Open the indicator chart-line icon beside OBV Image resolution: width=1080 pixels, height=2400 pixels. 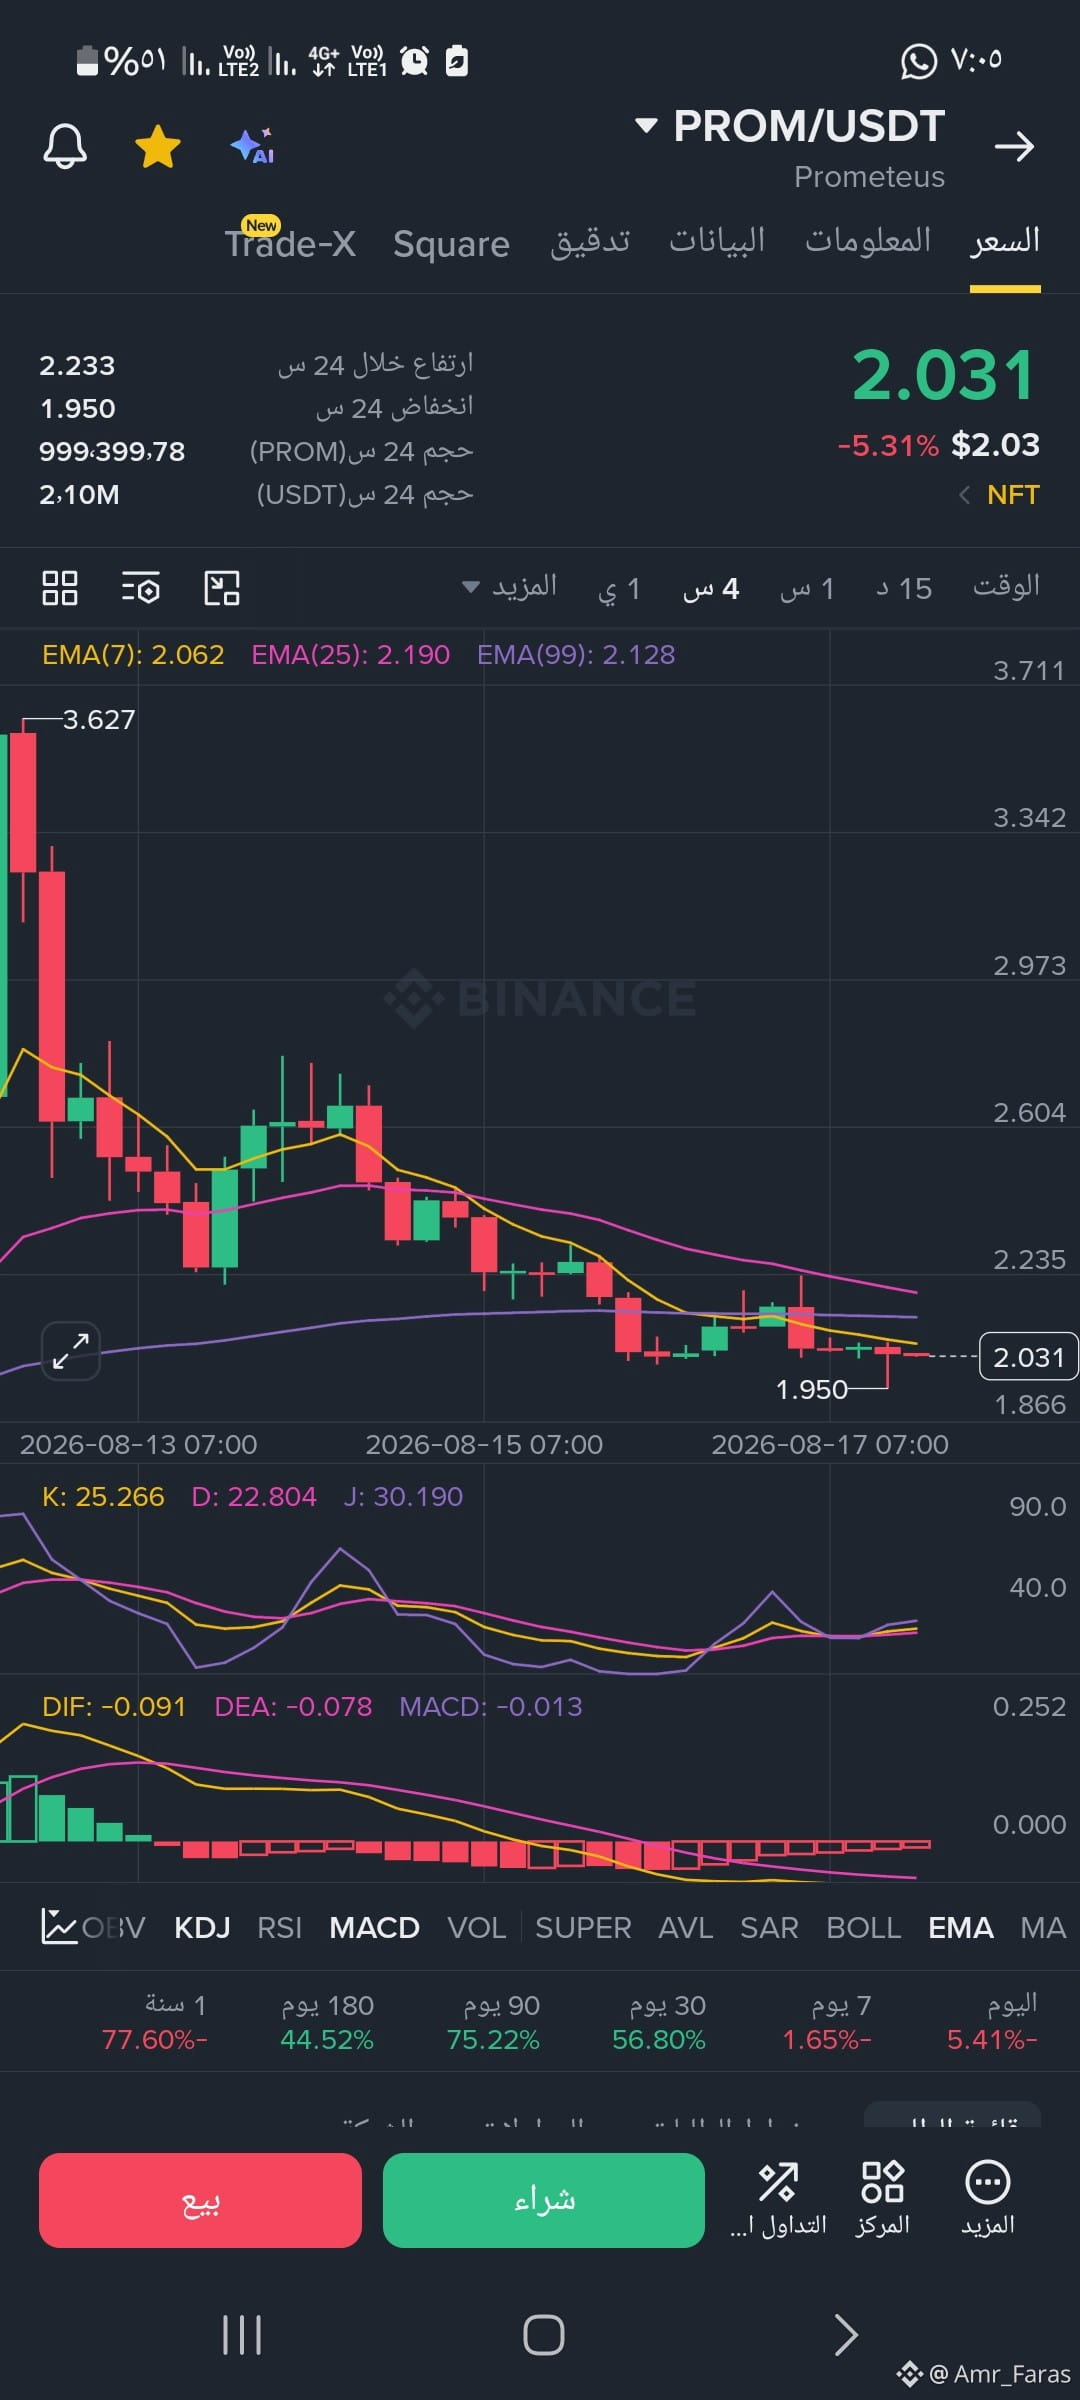[x=59, y=1926]
